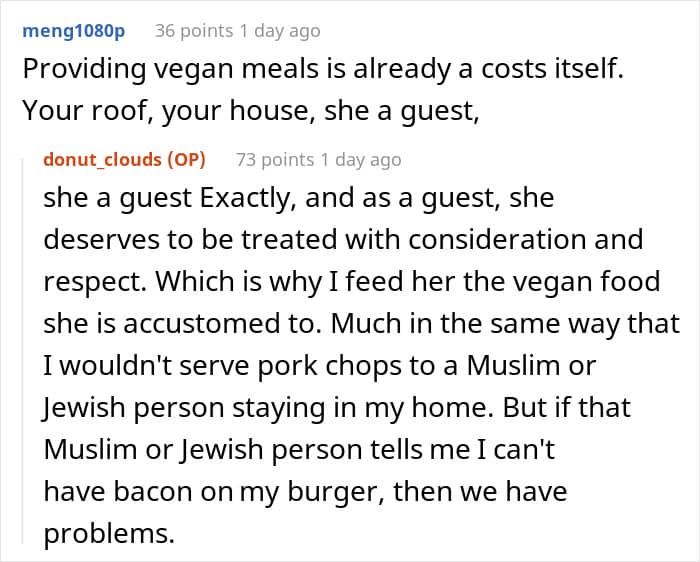This screenshot has width=700, height=562.
Task: Click the final word "problems."
Action: click(109, 533)
